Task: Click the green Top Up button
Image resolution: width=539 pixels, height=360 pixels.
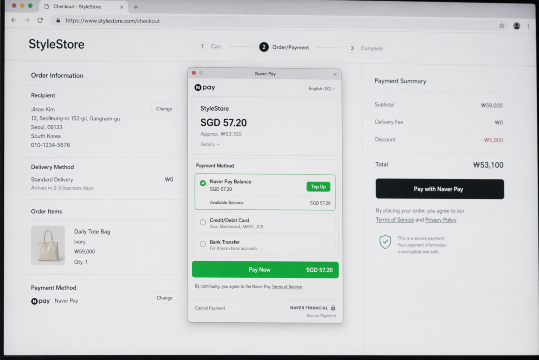Action: click(318, 187)
